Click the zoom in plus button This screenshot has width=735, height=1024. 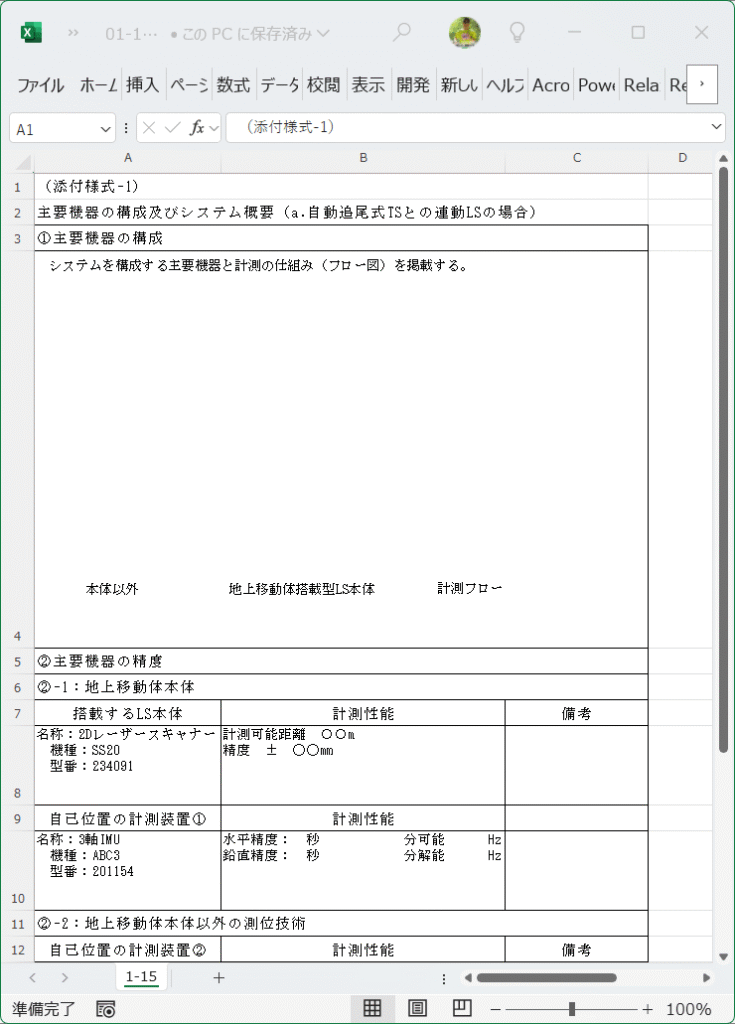click(647, 1009)
